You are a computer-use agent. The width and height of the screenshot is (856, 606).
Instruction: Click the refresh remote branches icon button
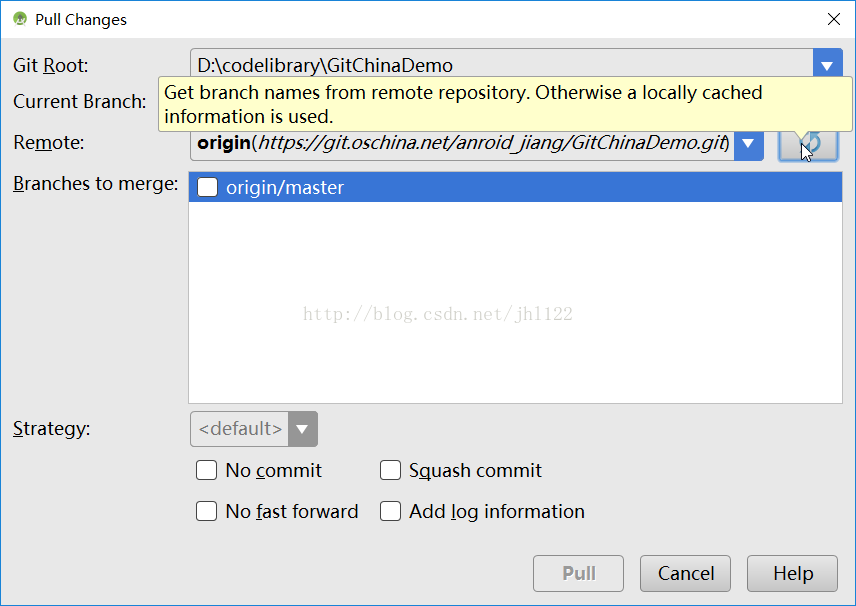click(808, 145)
